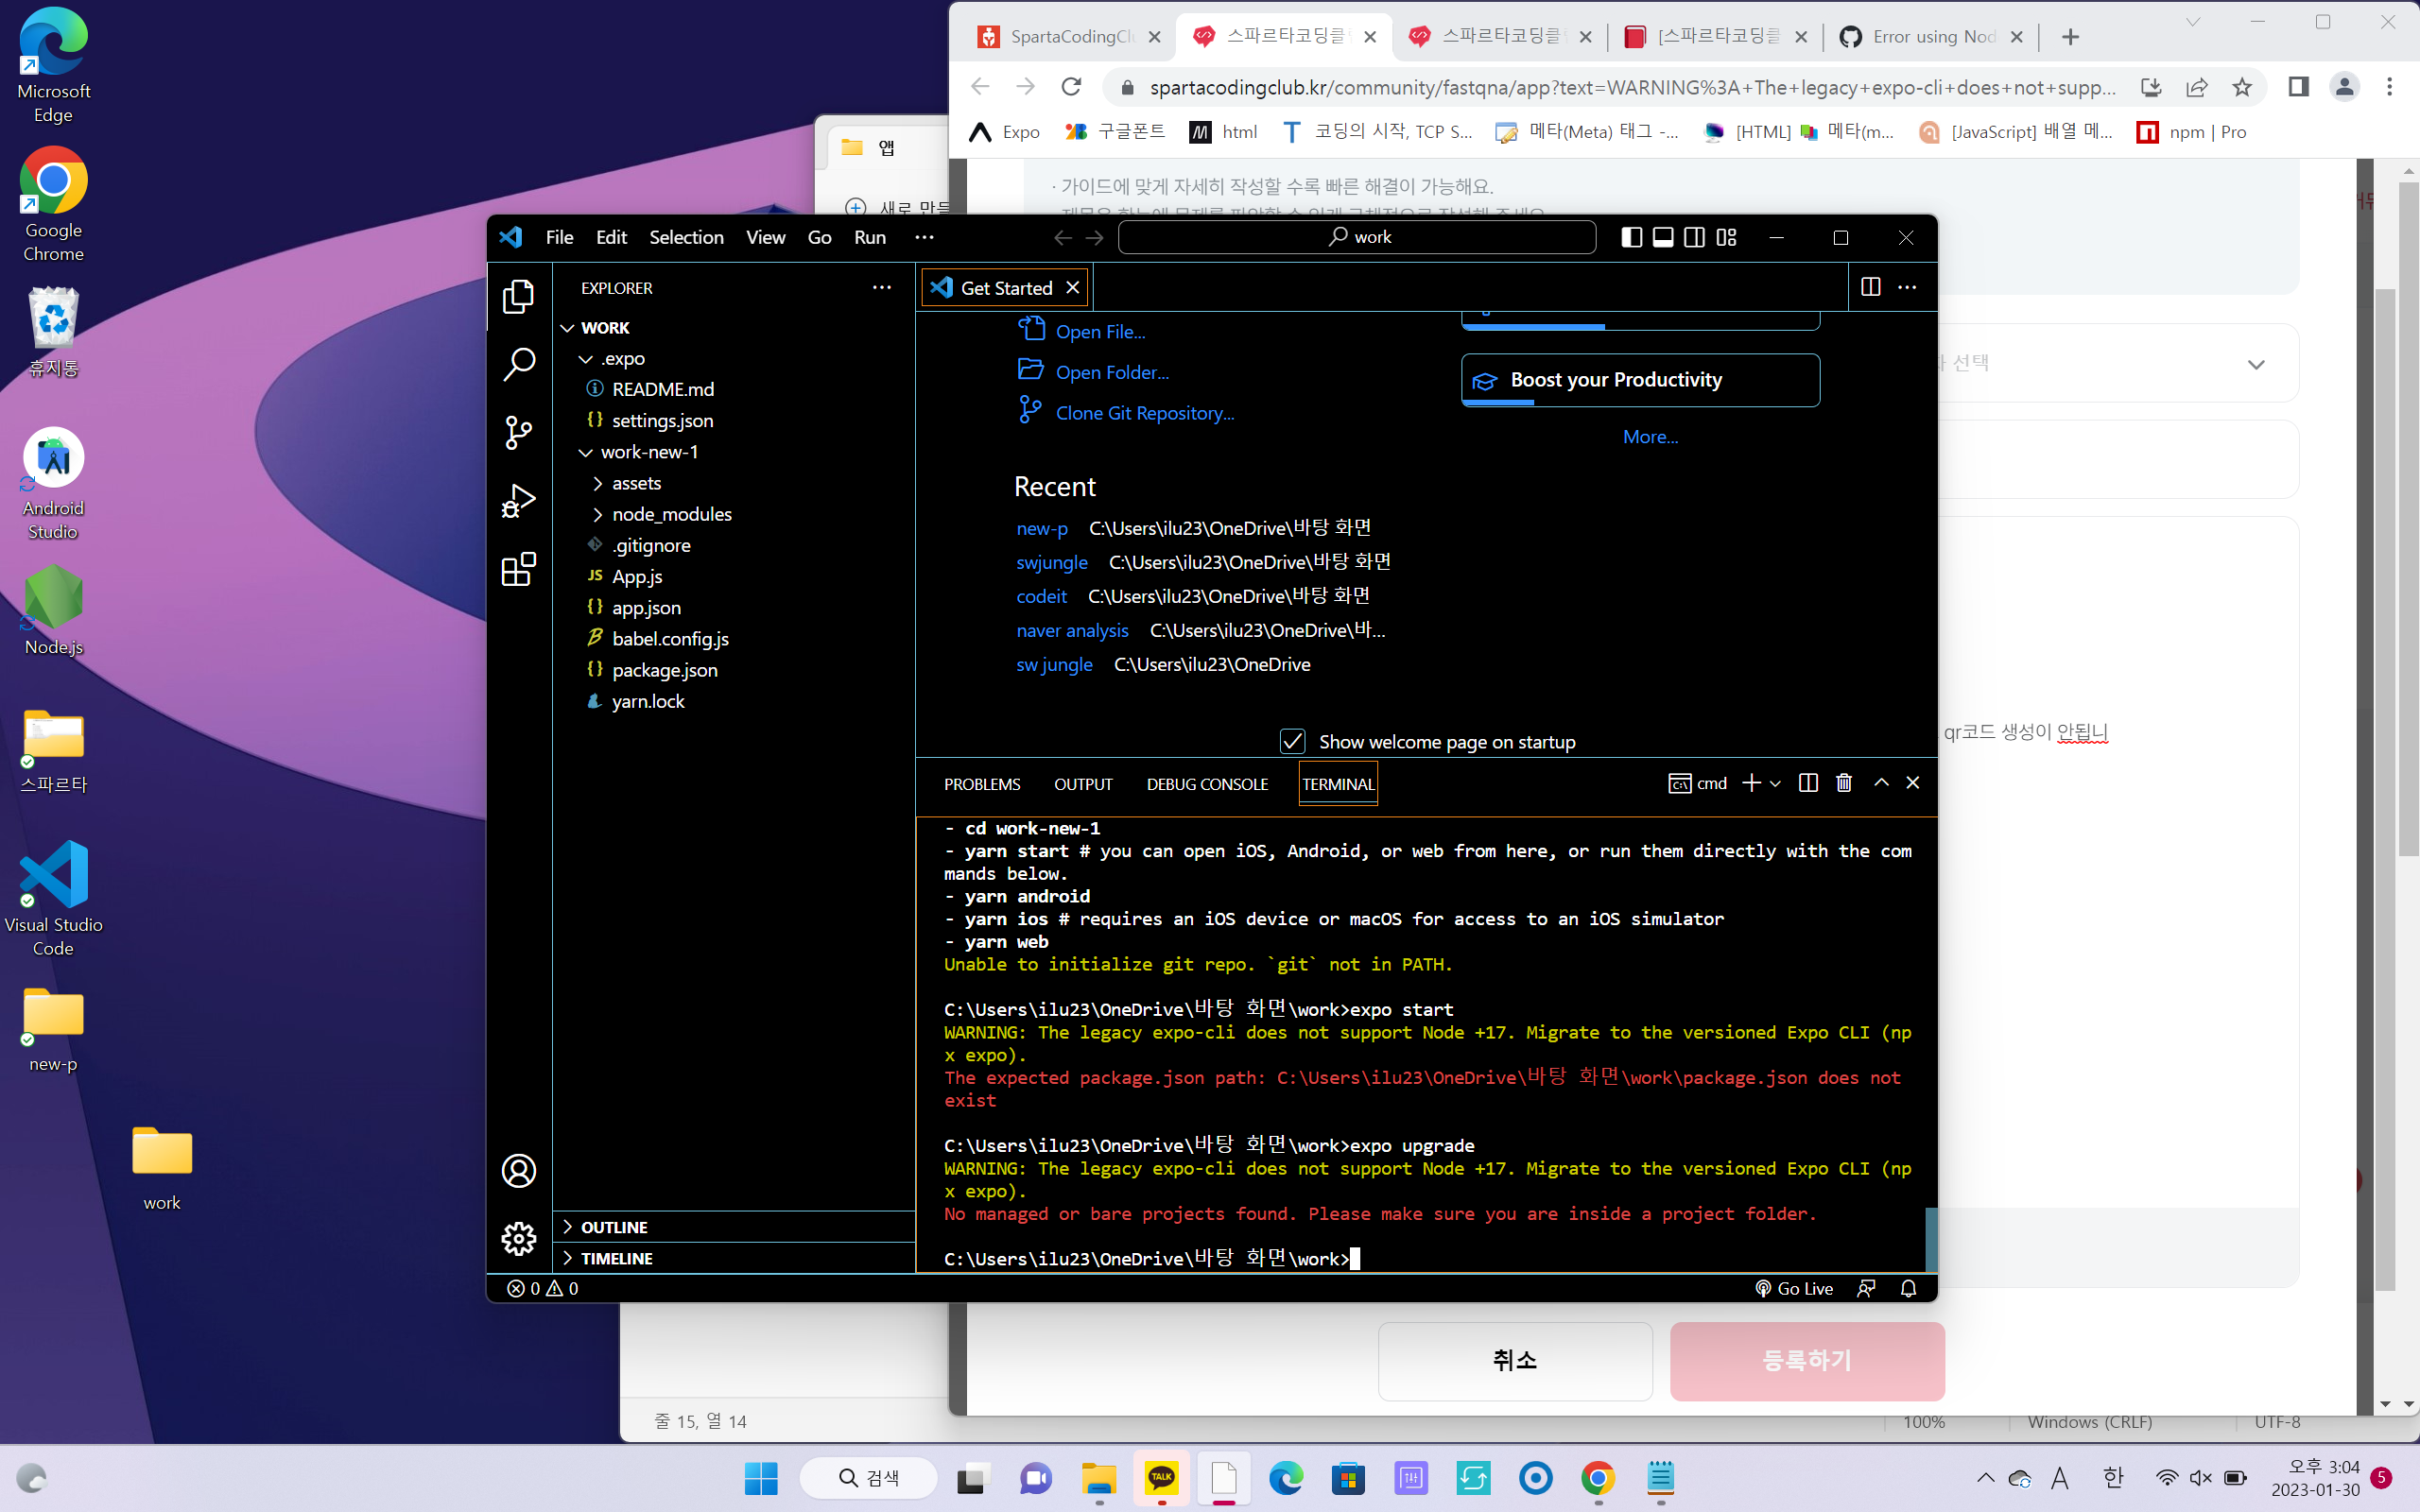Image resolution: width=2420 pixels, height=1512 pixels.
Task: Toggle the Secondary Side Bar
Action: tap(1694, 237)
